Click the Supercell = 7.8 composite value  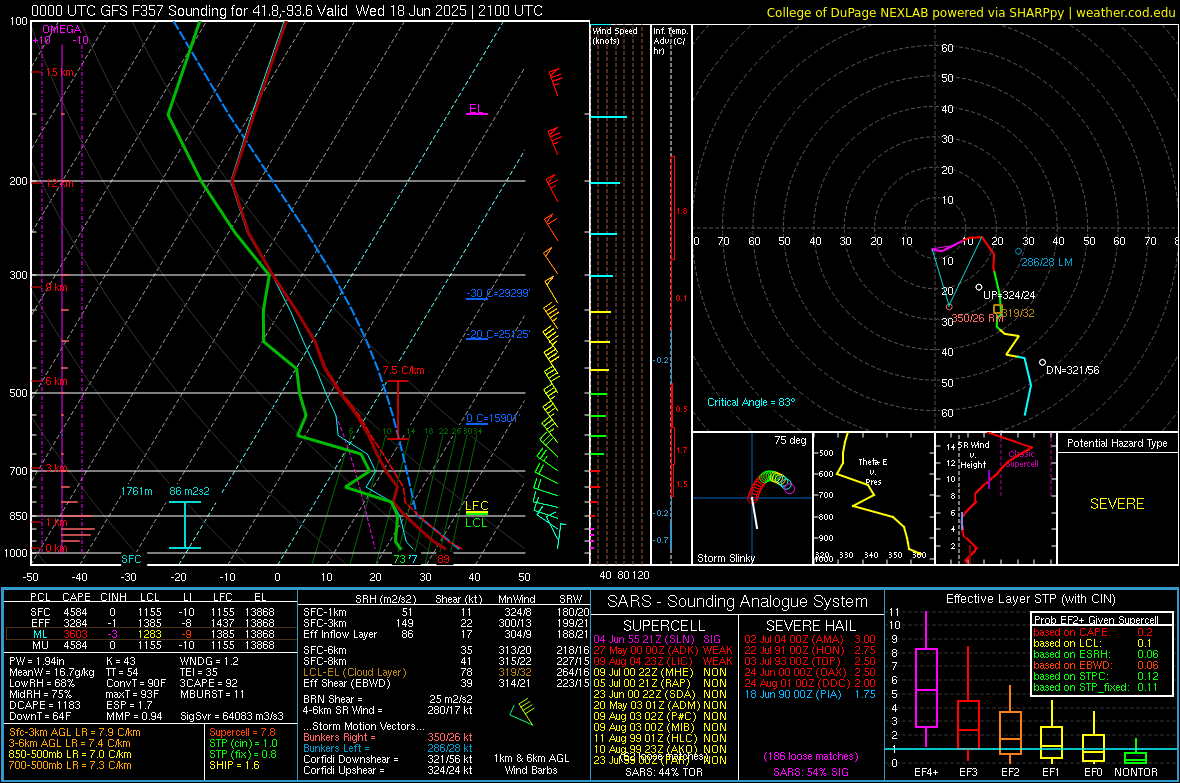(242, 733)
